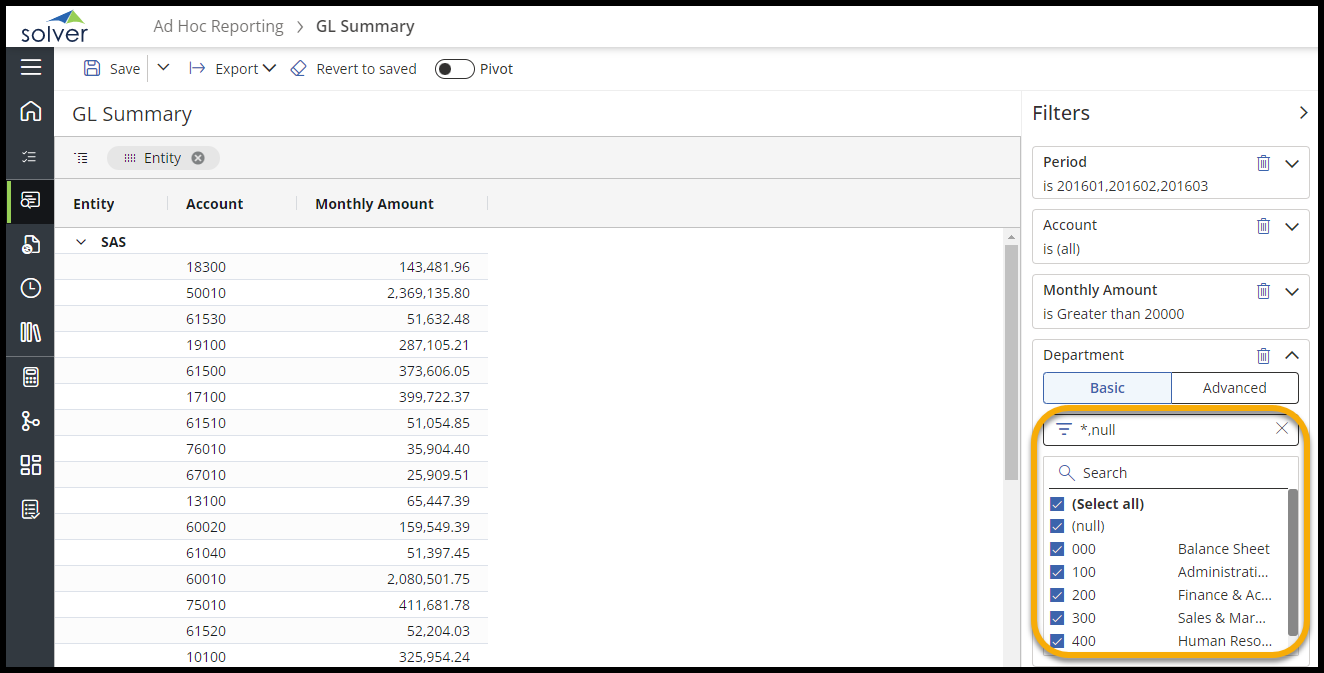1324x673 pixels.
Task: Uncheck department 000 Balance Sheet
Action: [1057, 549]
